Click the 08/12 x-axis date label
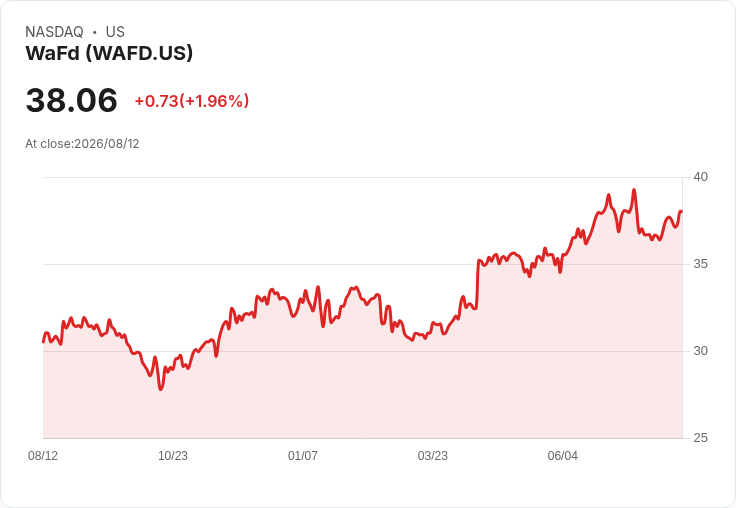This screenshot has height=508, width=736. pyautogui.click(x=43, y=455)
